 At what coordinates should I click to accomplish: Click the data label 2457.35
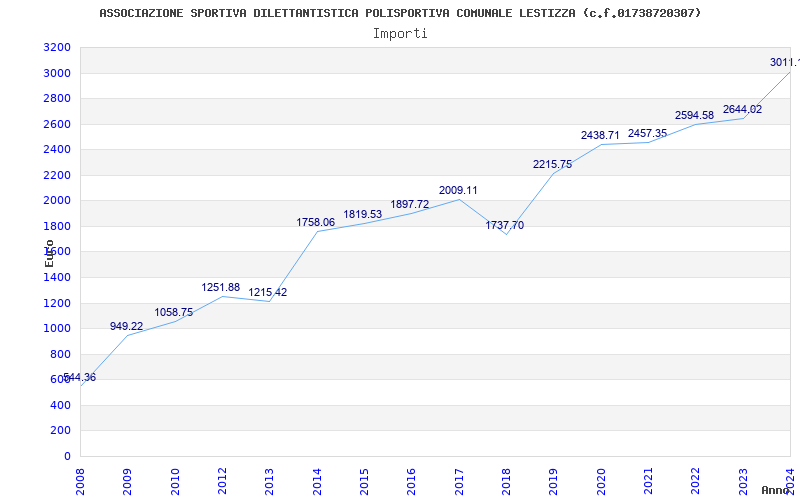pyautogui.click(x=647, y=133)
